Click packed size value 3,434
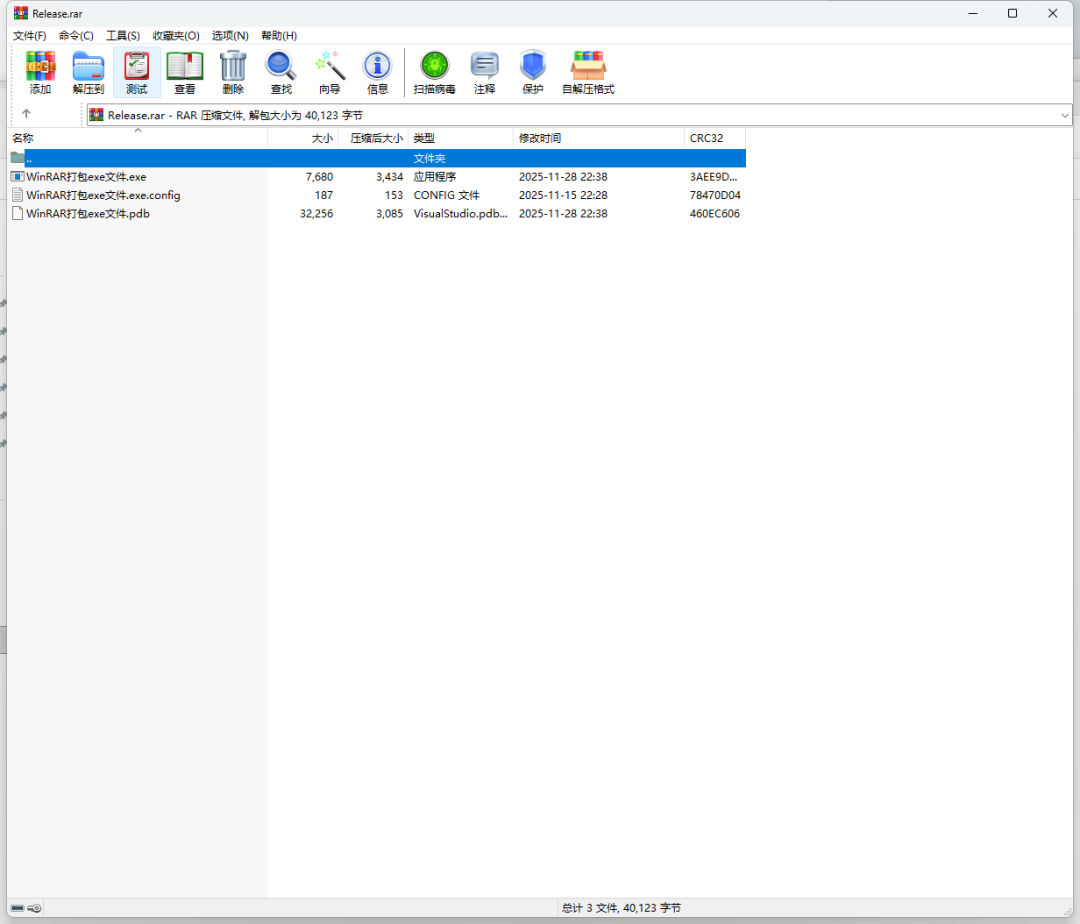This screenshot has height=924, width=1080. coord(389,177)
